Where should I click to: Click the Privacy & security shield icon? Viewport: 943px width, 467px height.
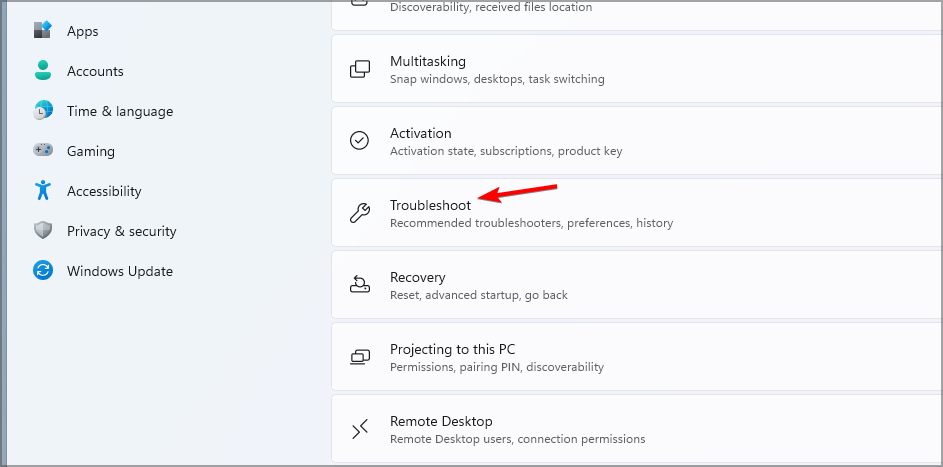(42, 231)
